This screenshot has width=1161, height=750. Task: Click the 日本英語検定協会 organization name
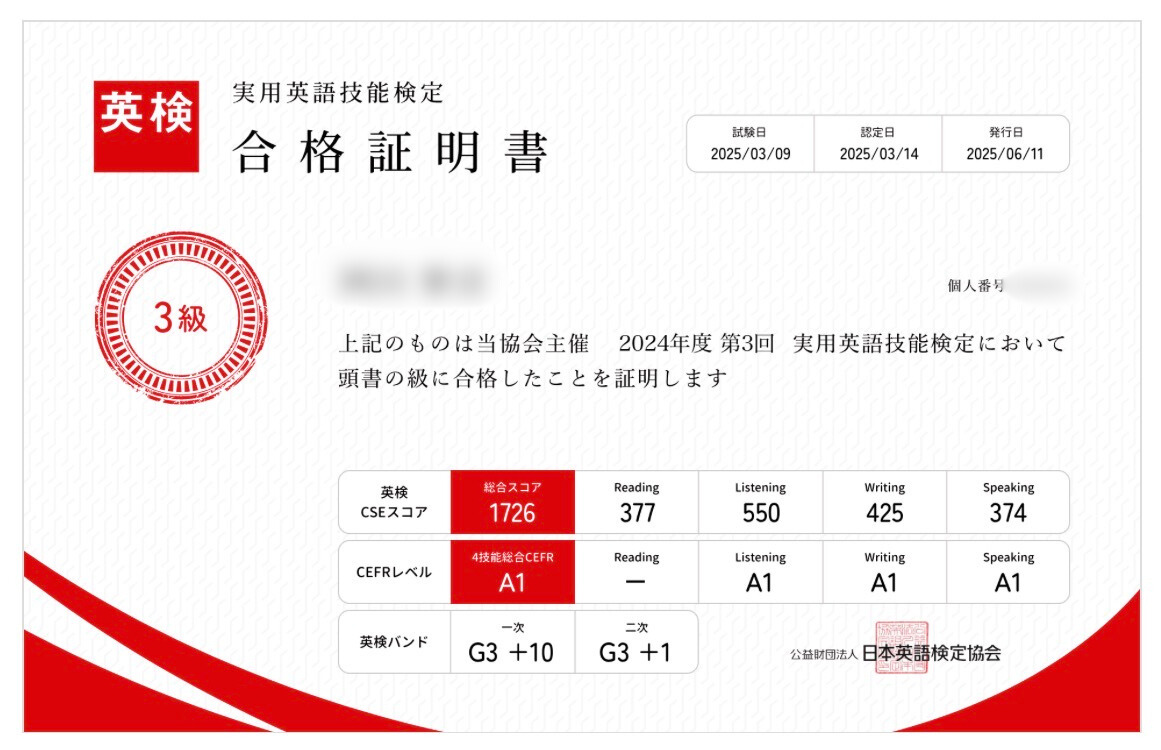[x=931, y=654]
